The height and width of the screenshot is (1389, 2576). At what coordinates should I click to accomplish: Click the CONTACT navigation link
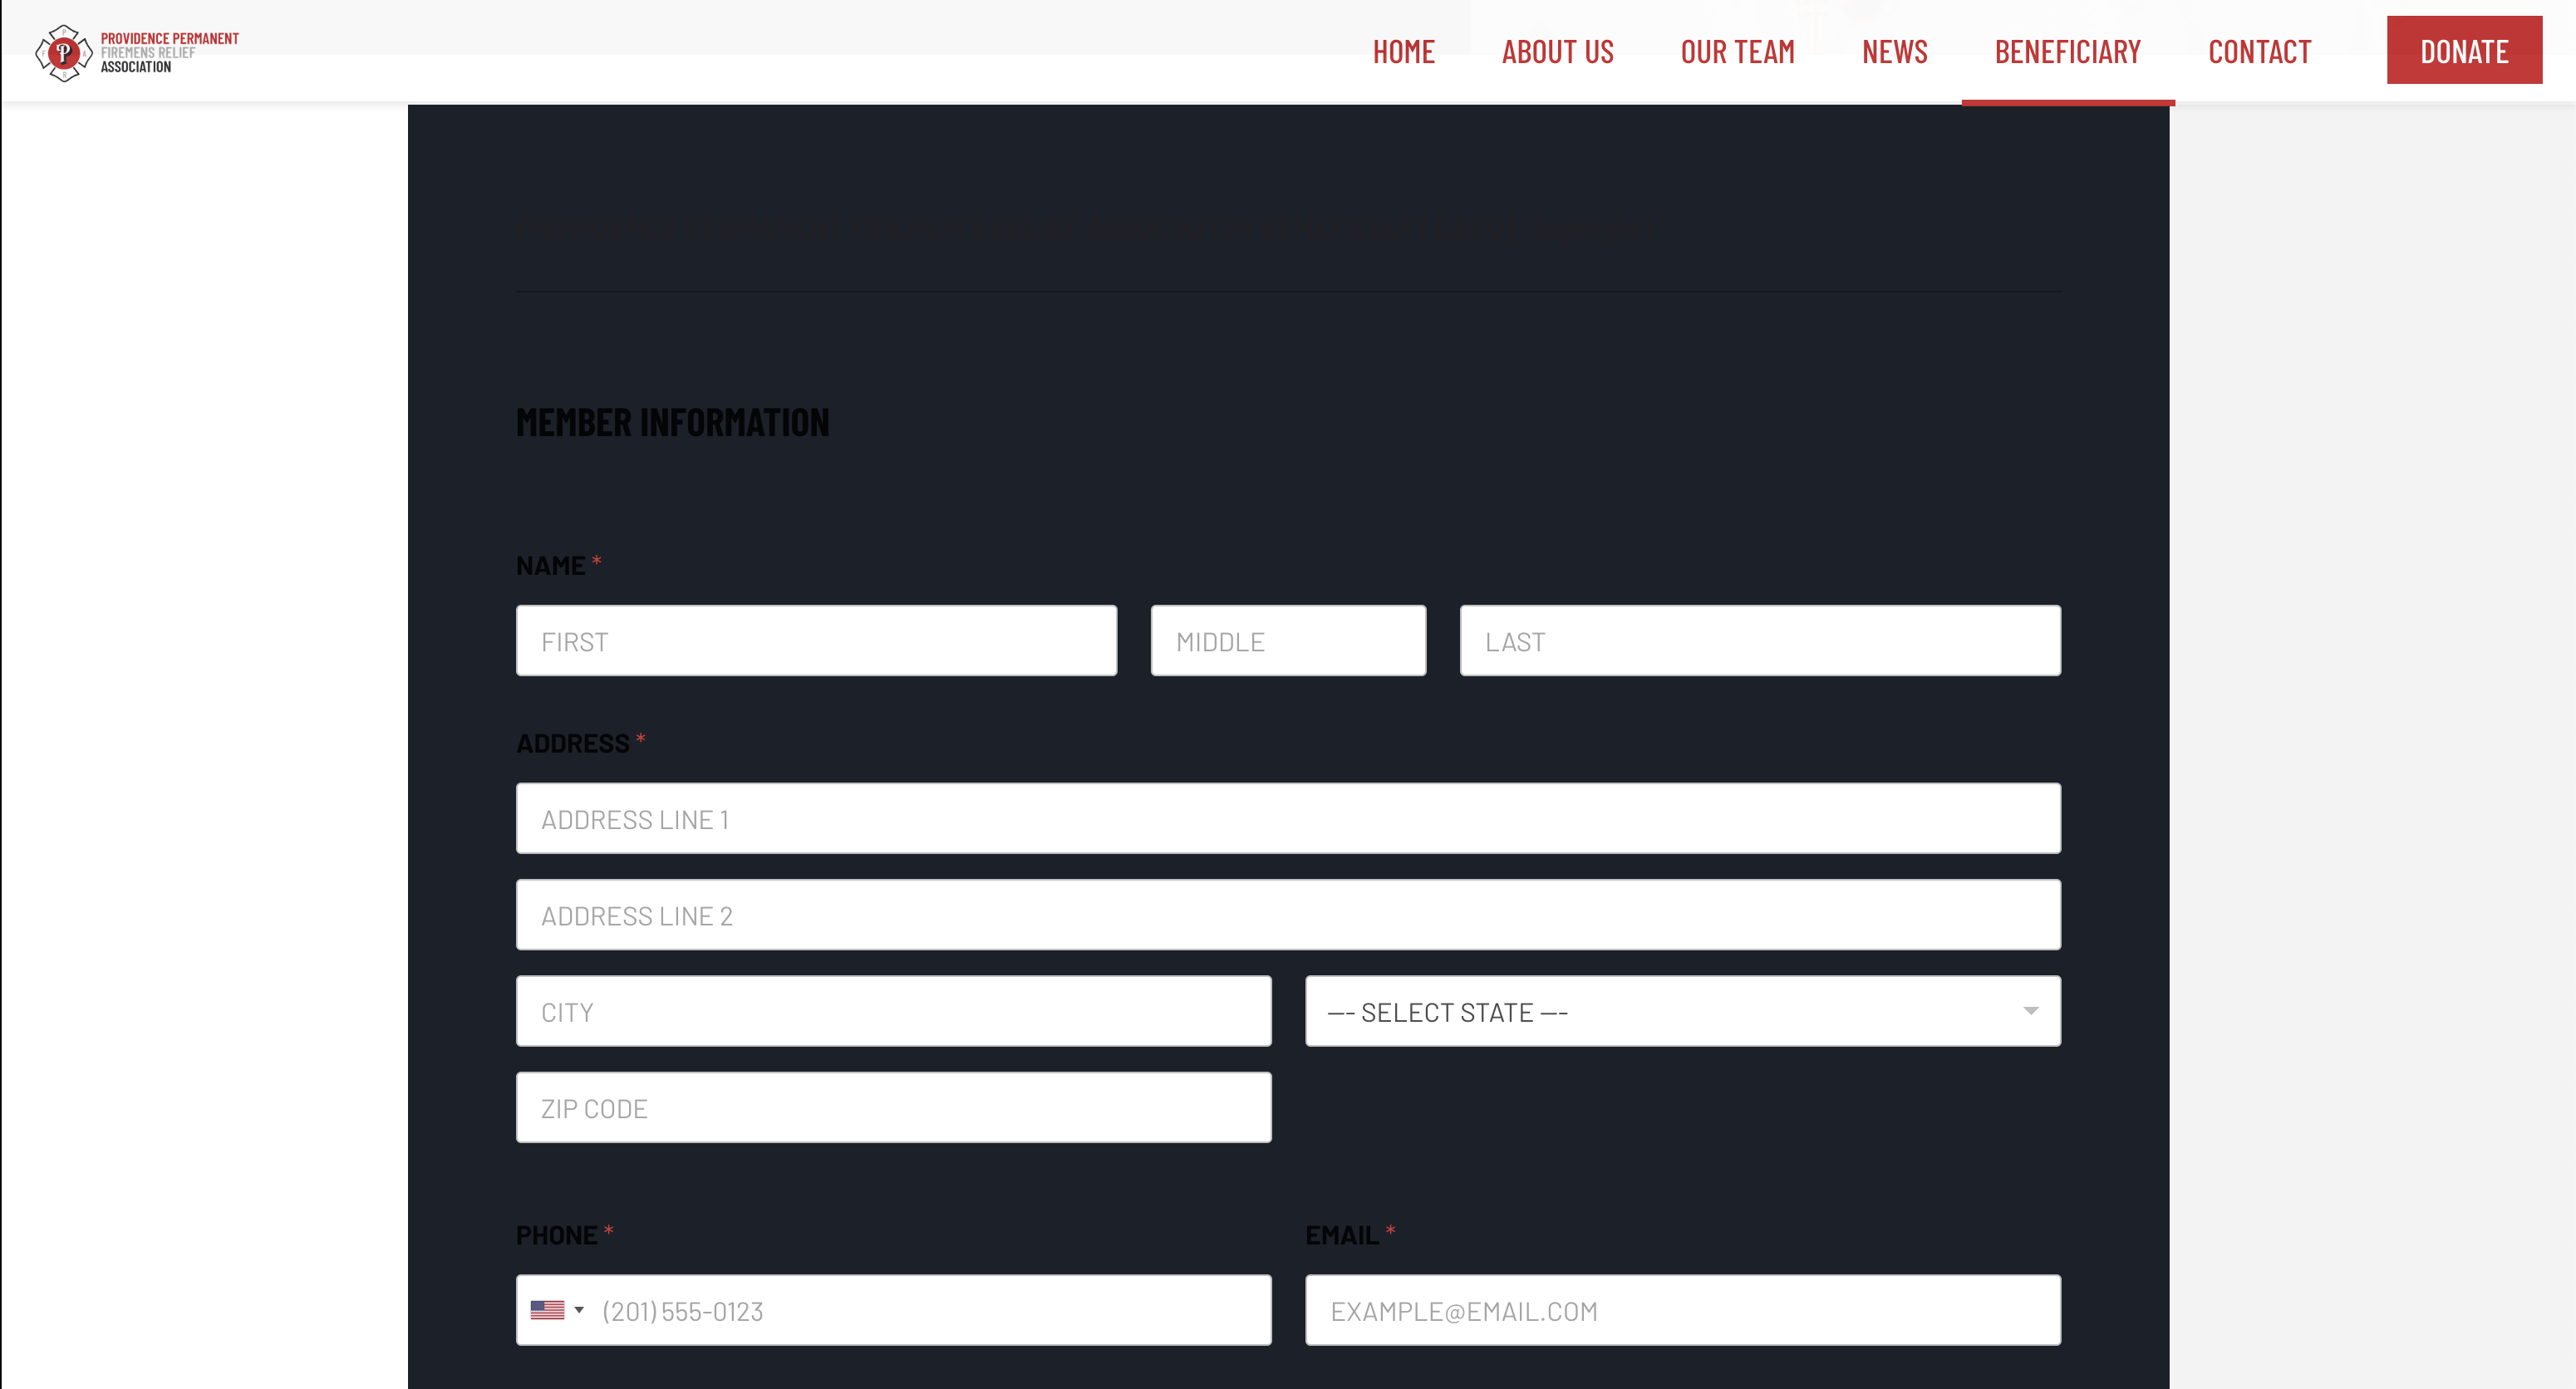2258,50
